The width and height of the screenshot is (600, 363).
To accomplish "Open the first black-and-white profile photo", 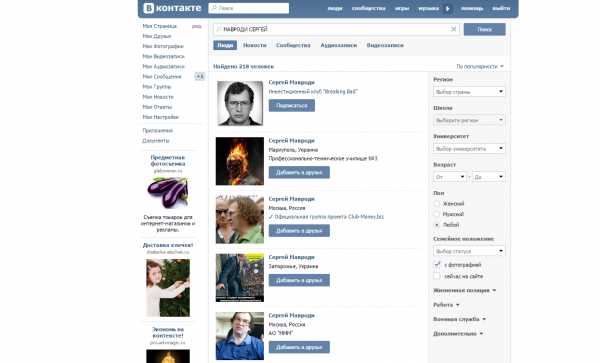I will (240, 103).
